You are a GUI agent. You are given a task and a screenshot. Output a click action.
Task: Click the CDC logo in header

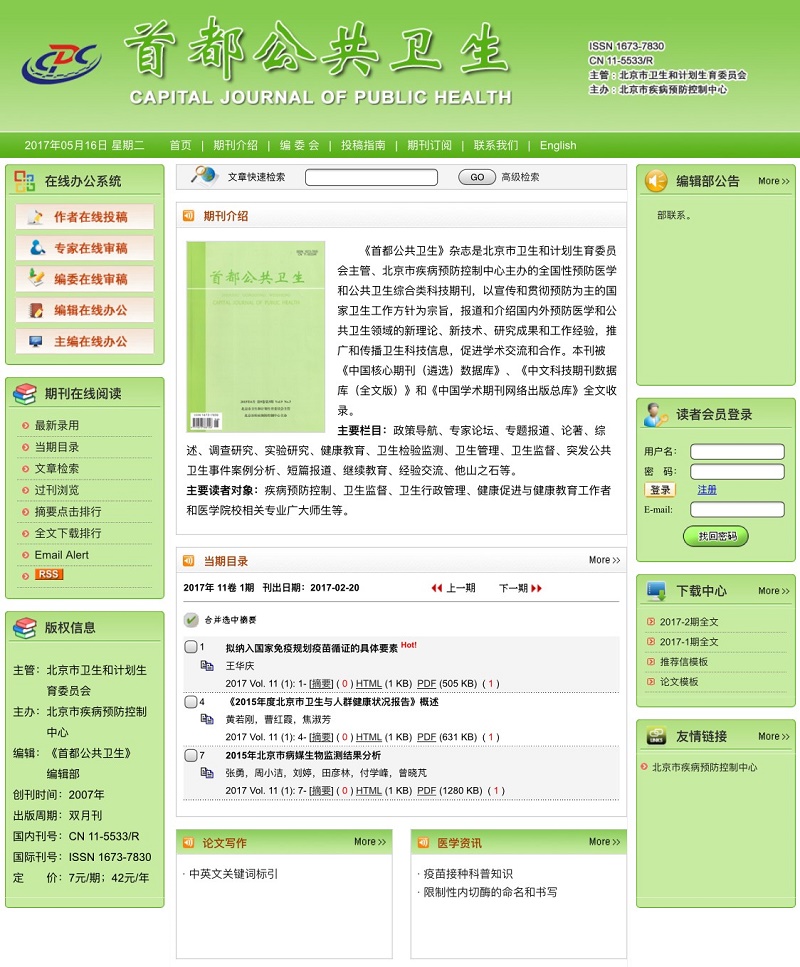pyautogui.click(x=61, y=64)
